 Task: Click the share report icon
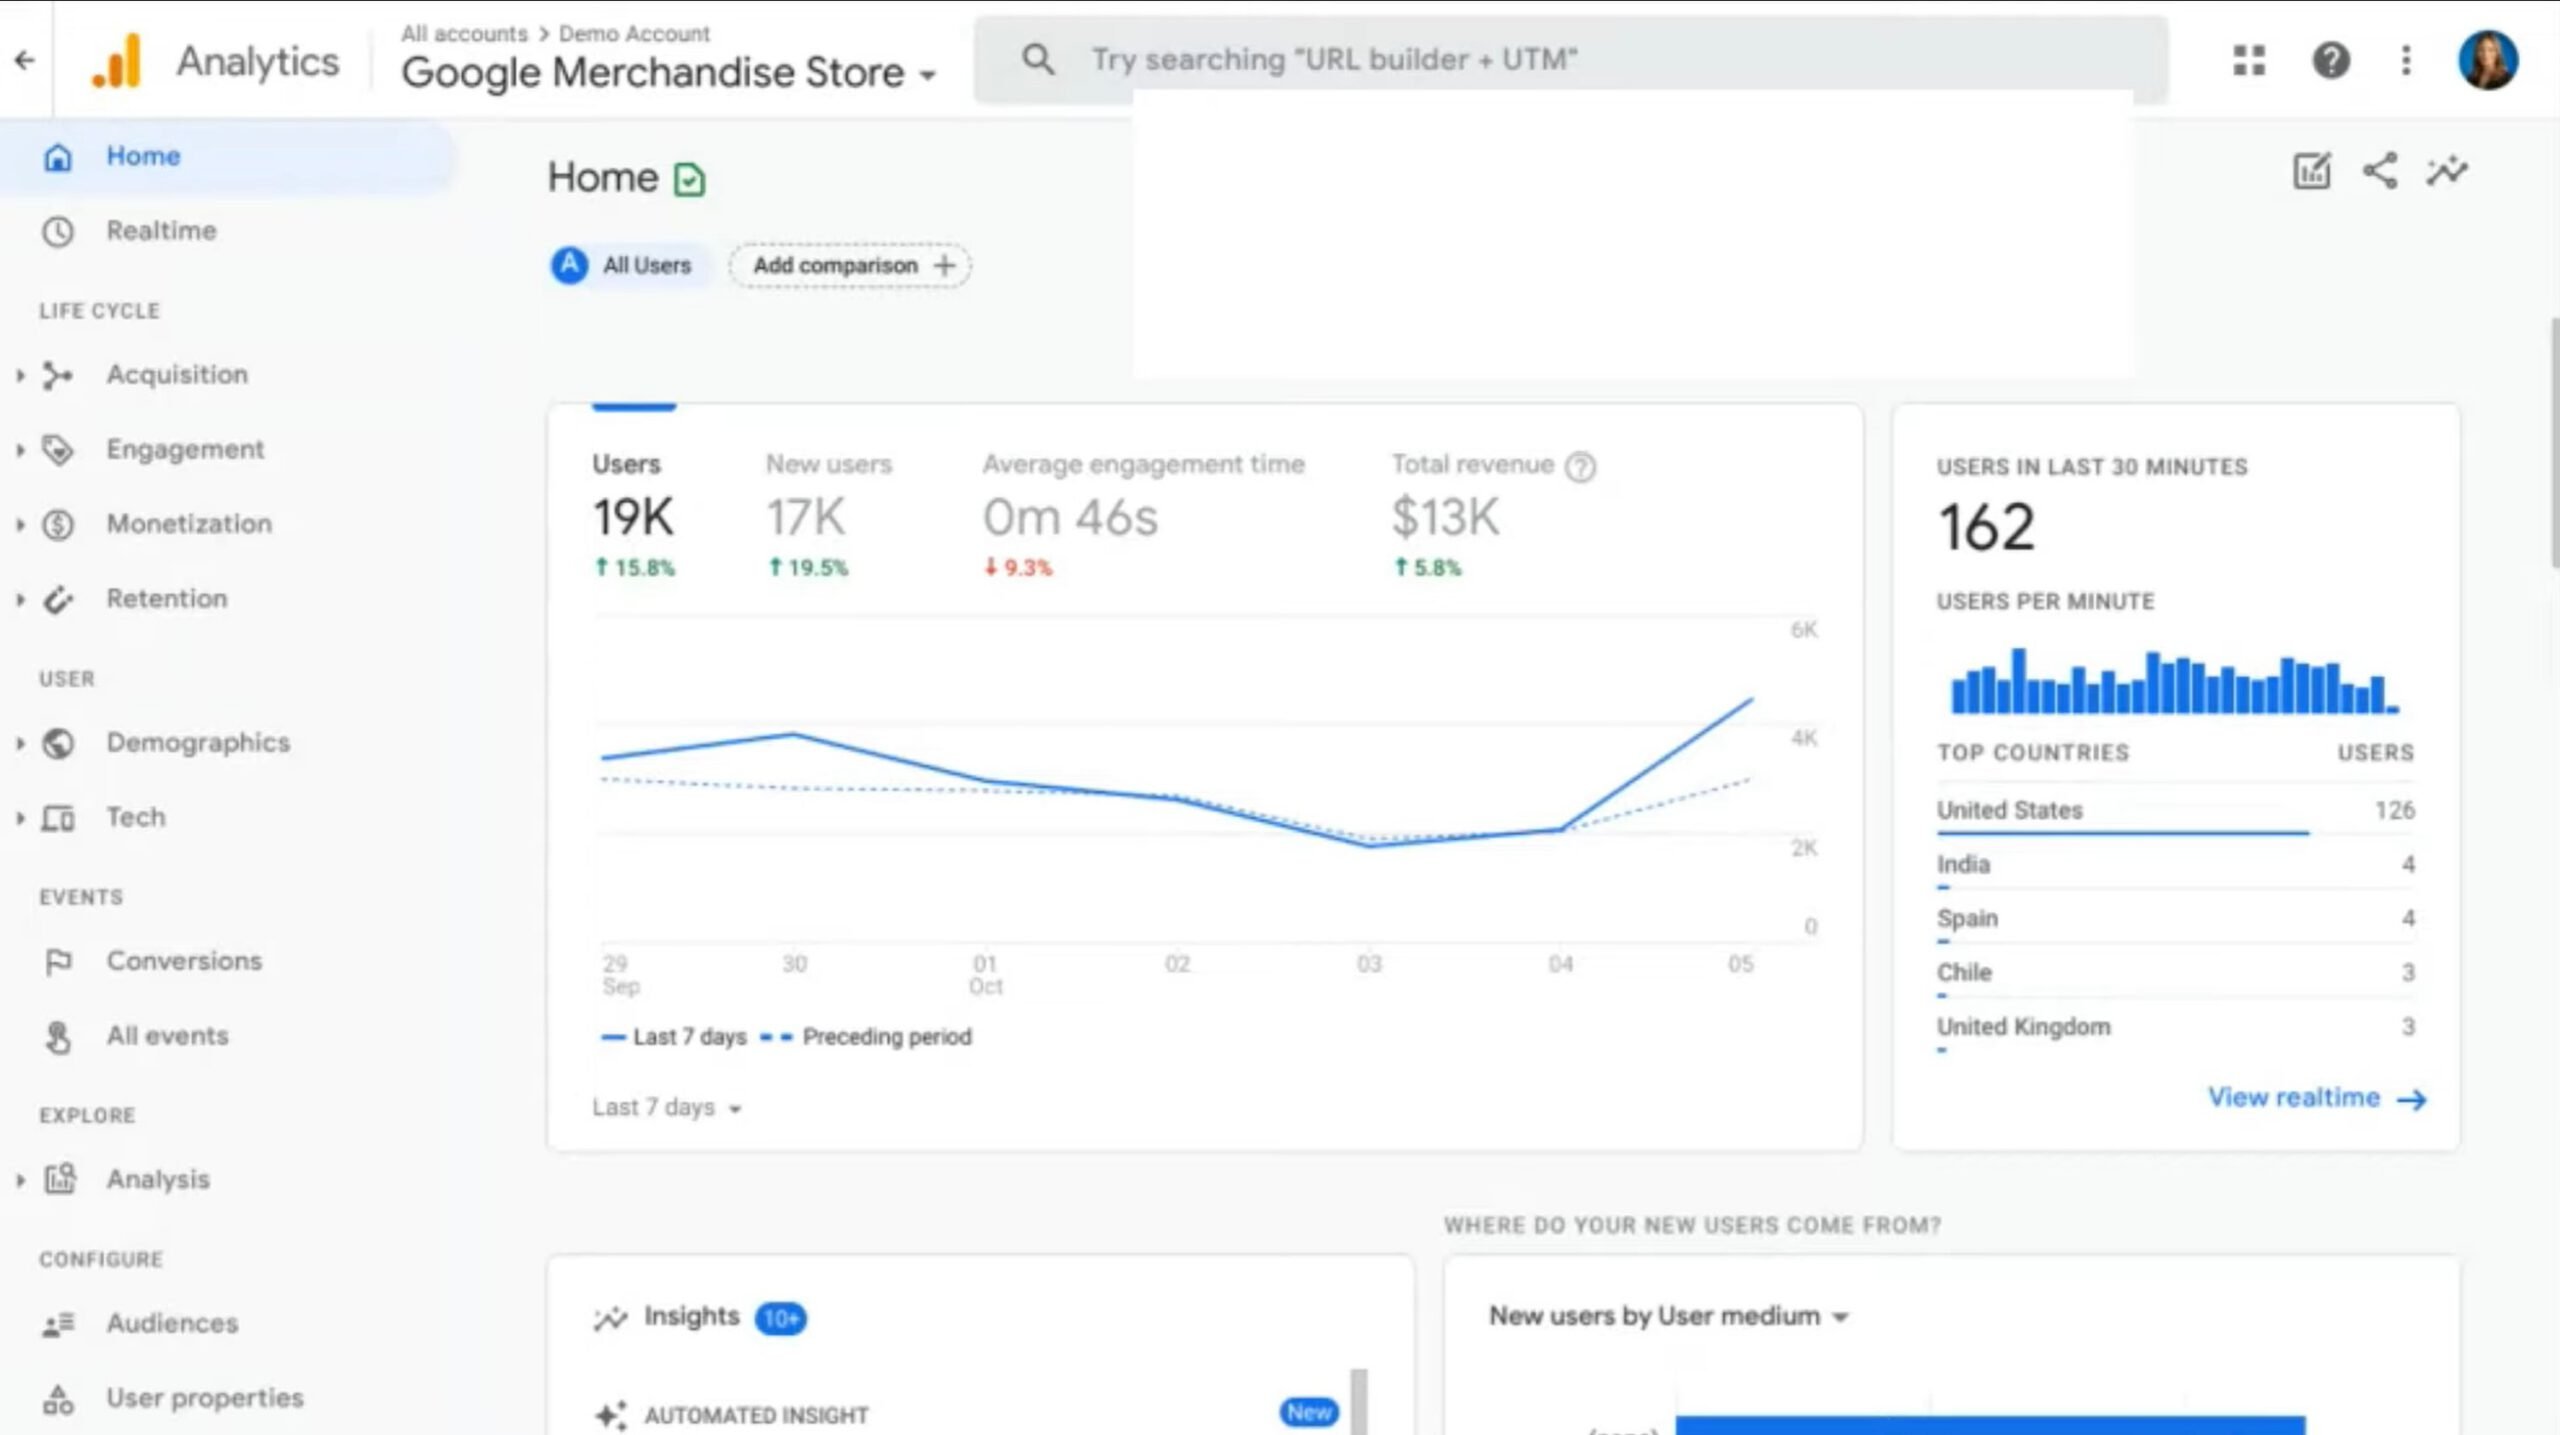(2380, 171)
